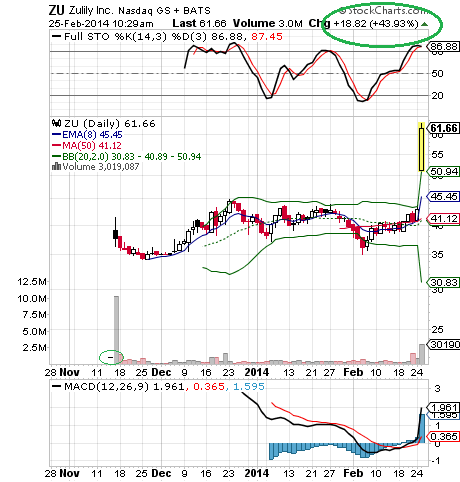Select the 25-Feb-2014 10:29am timestamp
460x482 pixels.
101,24
